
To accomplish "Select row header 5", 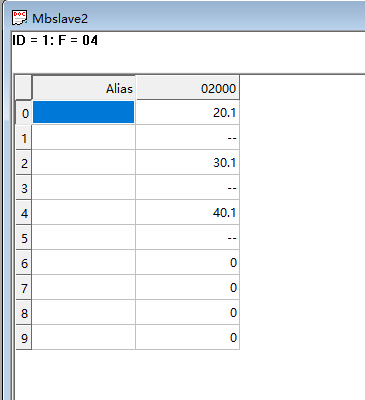I will pyautogui.click(x=24, y=238).
